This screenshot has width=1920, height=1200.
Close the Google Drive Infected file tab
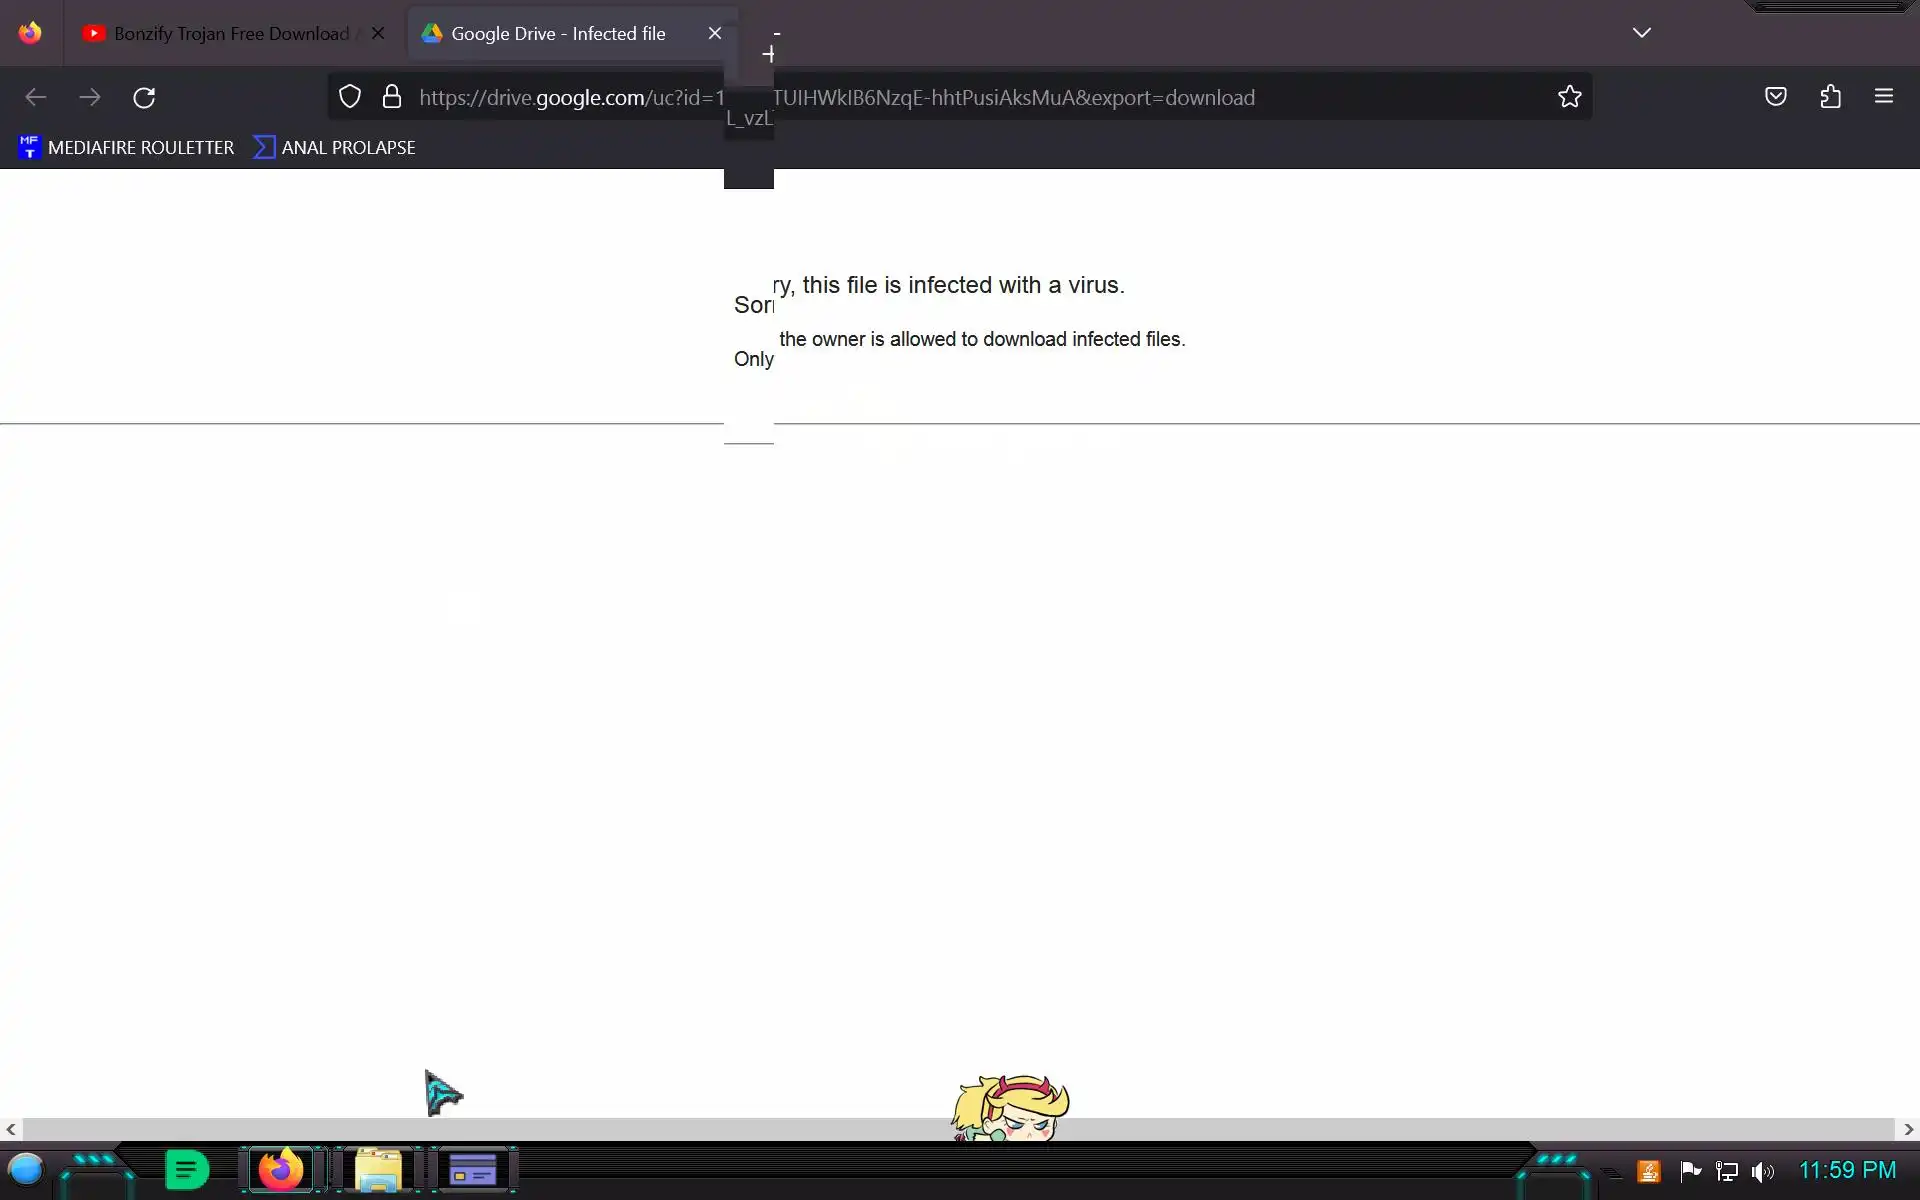coord(714,33)
